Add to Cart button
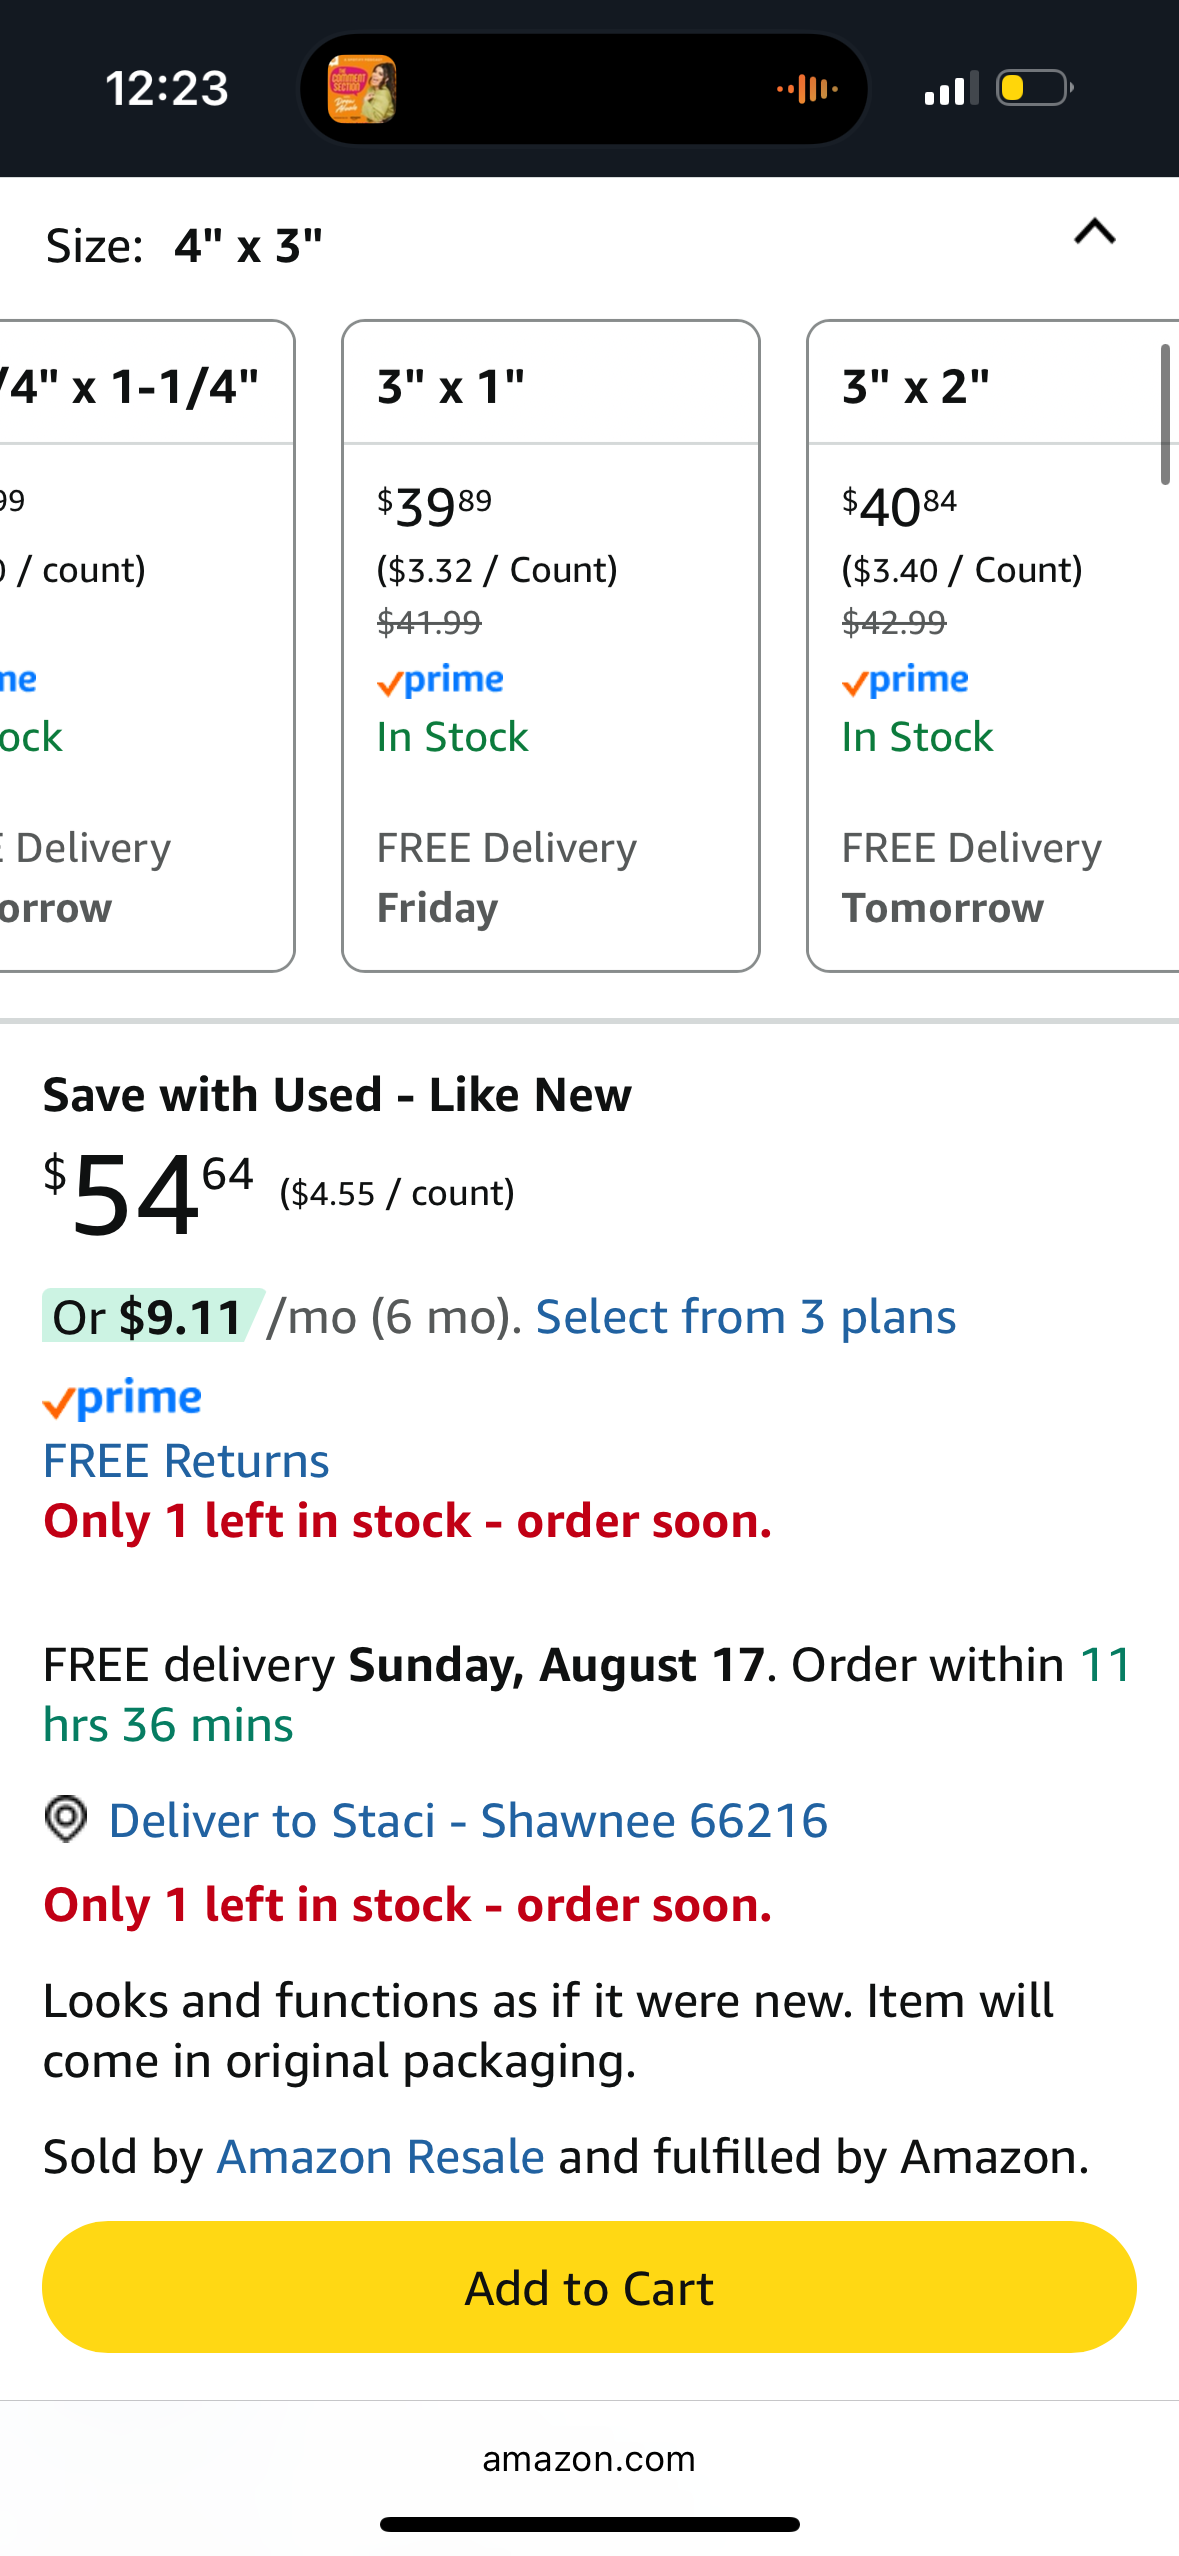The width and height of the screenshot is (1179, 2556). click(589, 2287)
